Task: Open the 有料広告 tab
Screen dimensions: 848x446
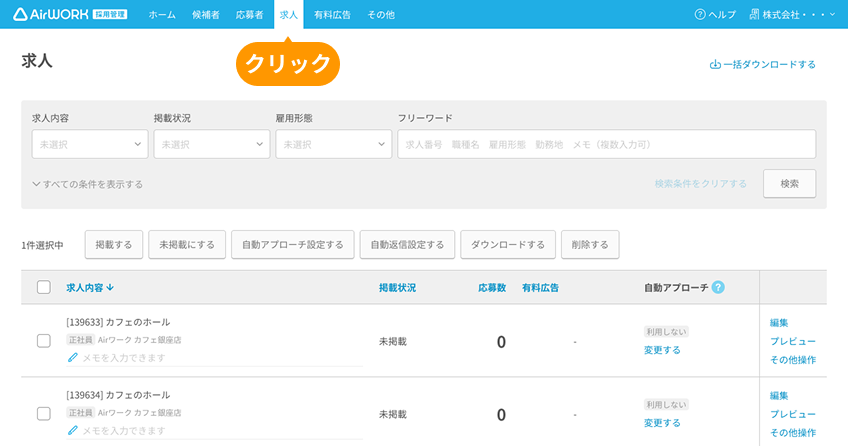Action: (333, 15)
